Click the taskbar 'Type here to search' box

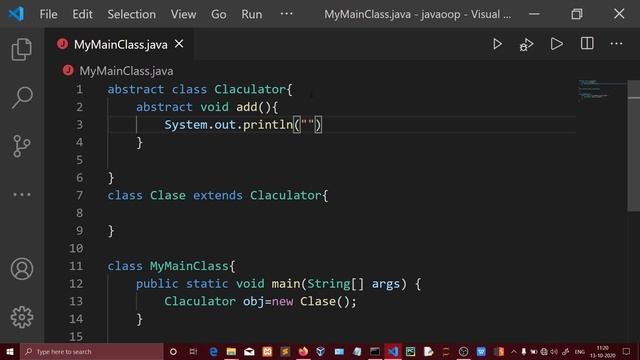pos(92,351)
